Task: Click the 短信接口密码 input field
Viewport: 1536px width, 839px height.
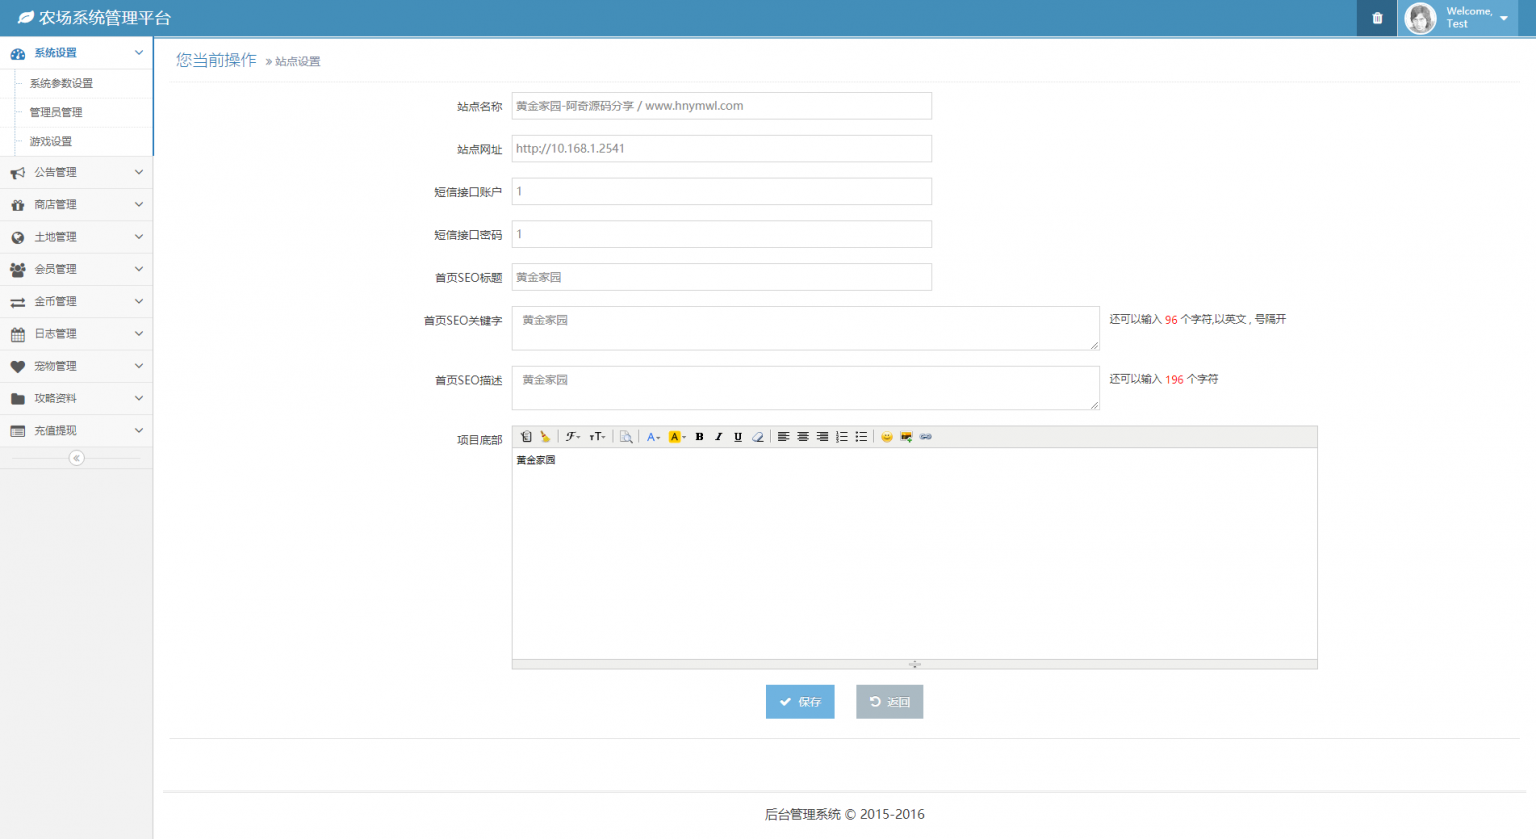Action: 722,234
